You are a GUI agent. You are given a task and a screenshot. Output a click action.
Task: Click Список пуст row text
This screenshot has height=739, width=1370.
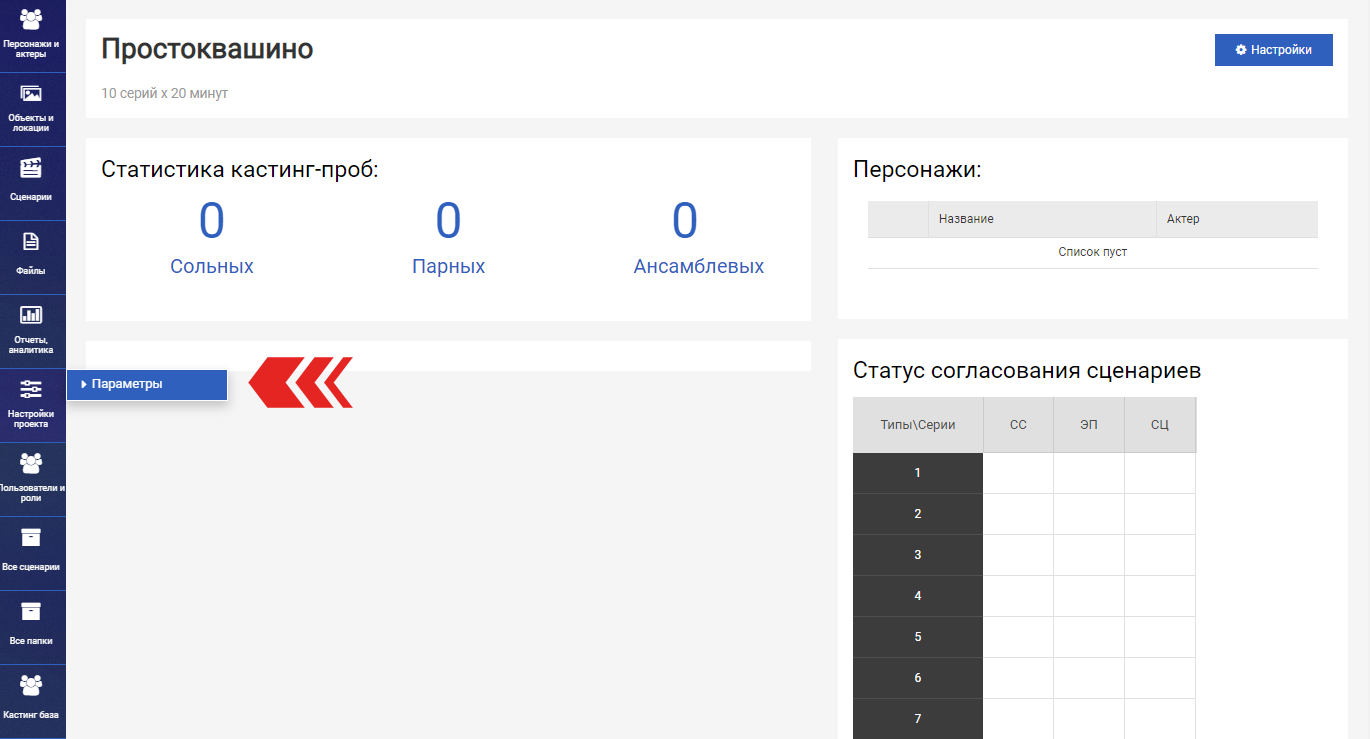tap(1093, 252)
